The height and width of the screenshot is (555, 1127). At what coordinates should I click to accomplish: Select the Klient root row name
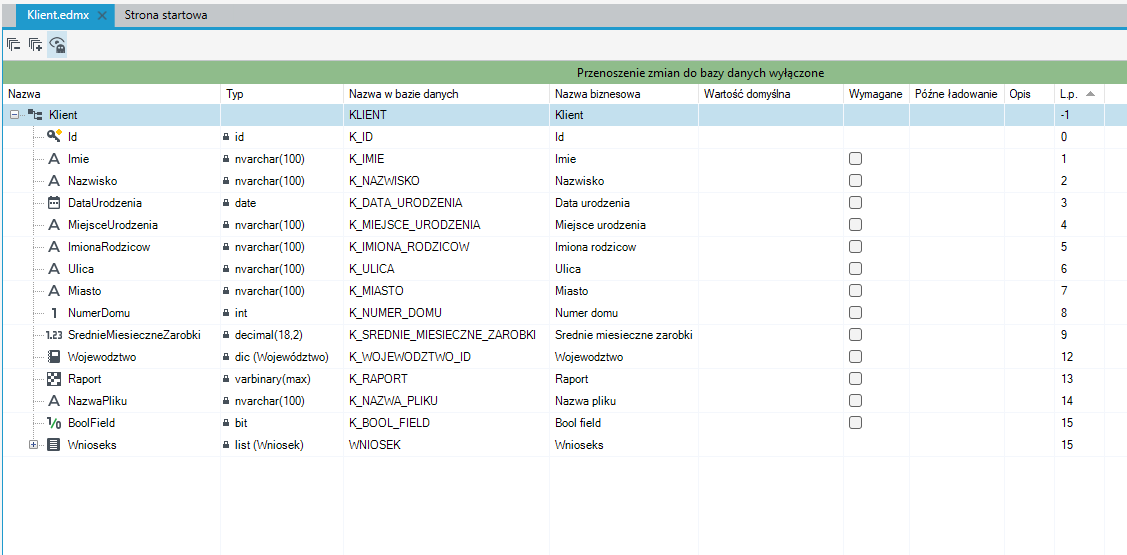pyautogui.click(x=63, y=115)
